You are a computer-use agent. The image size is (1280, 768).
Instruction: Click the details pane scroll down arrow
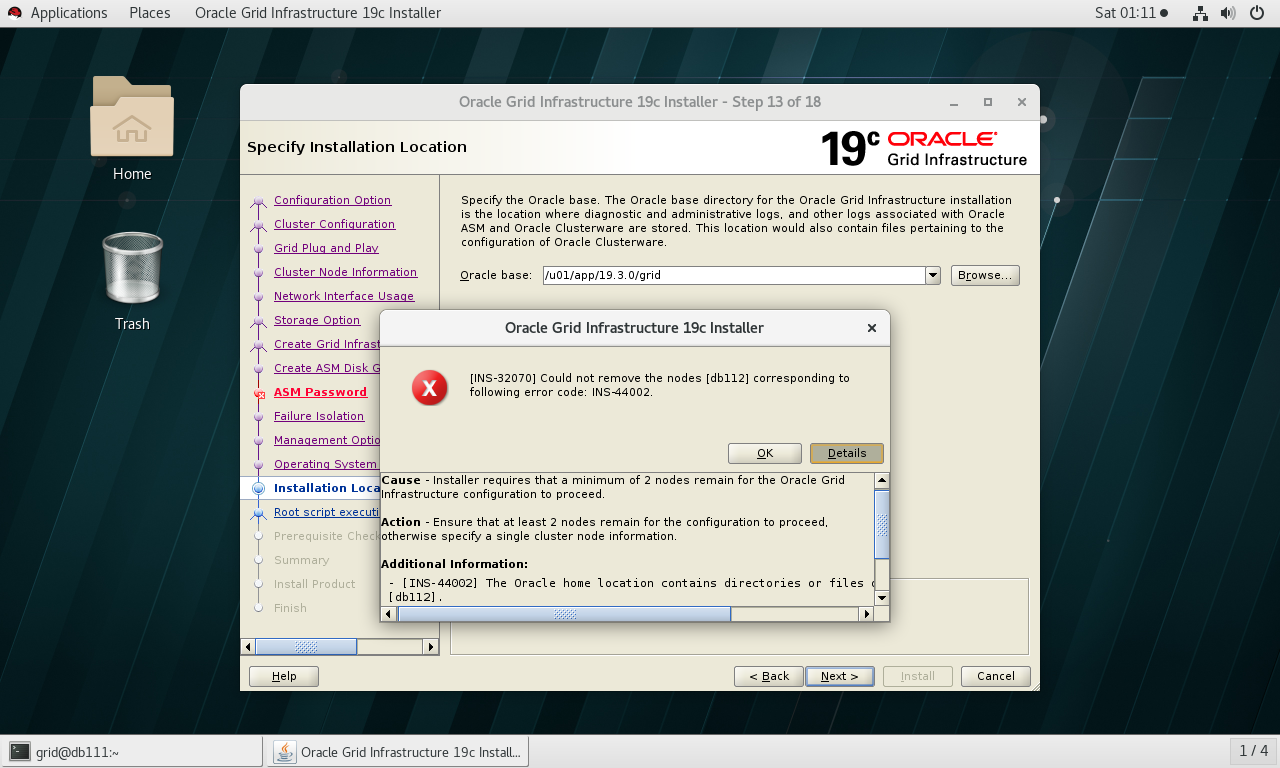coord(882,598)
